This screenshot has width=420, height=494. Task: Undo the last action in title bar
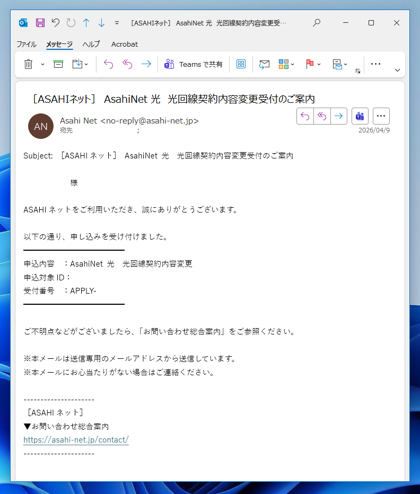[x=56, y=23]
